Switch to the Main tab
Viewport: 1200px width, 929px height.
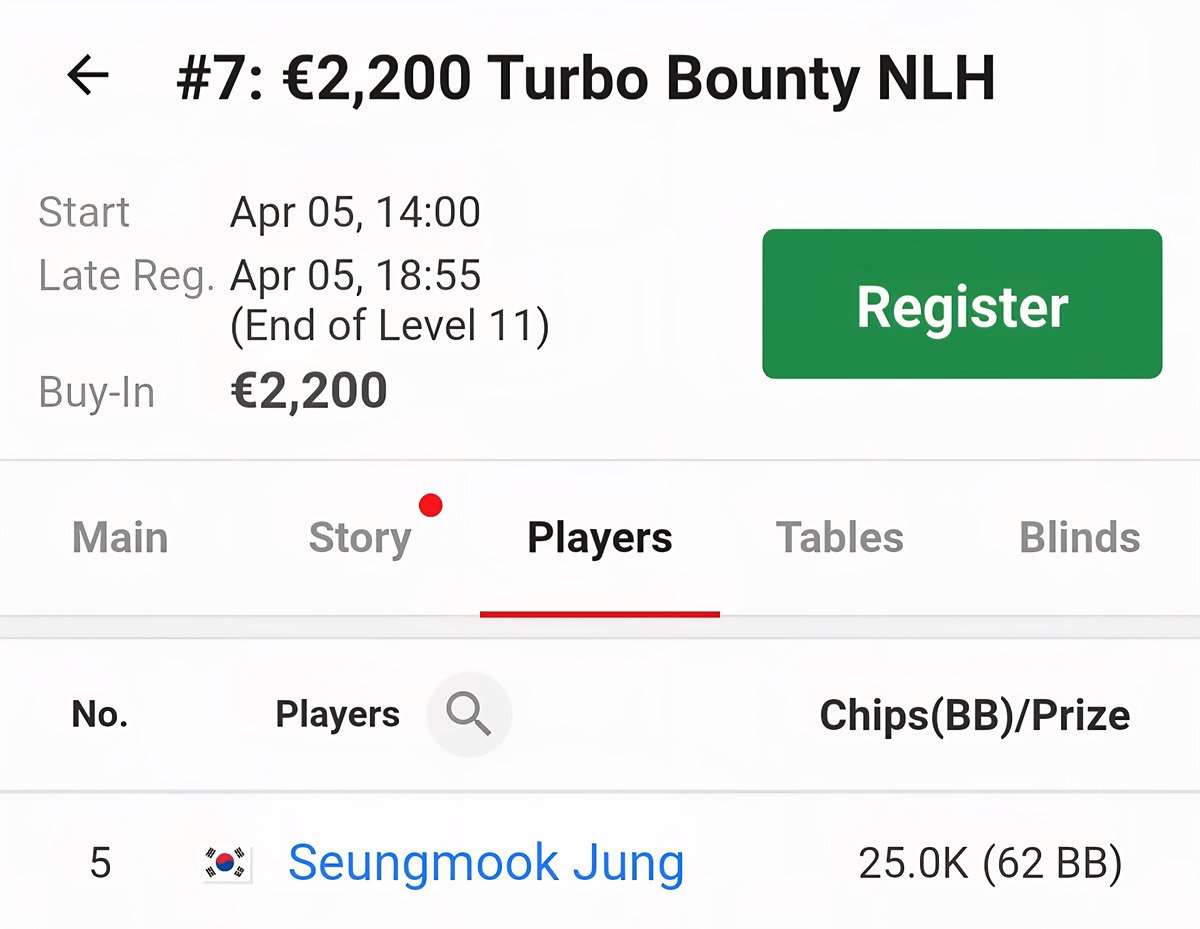[120, 538]
